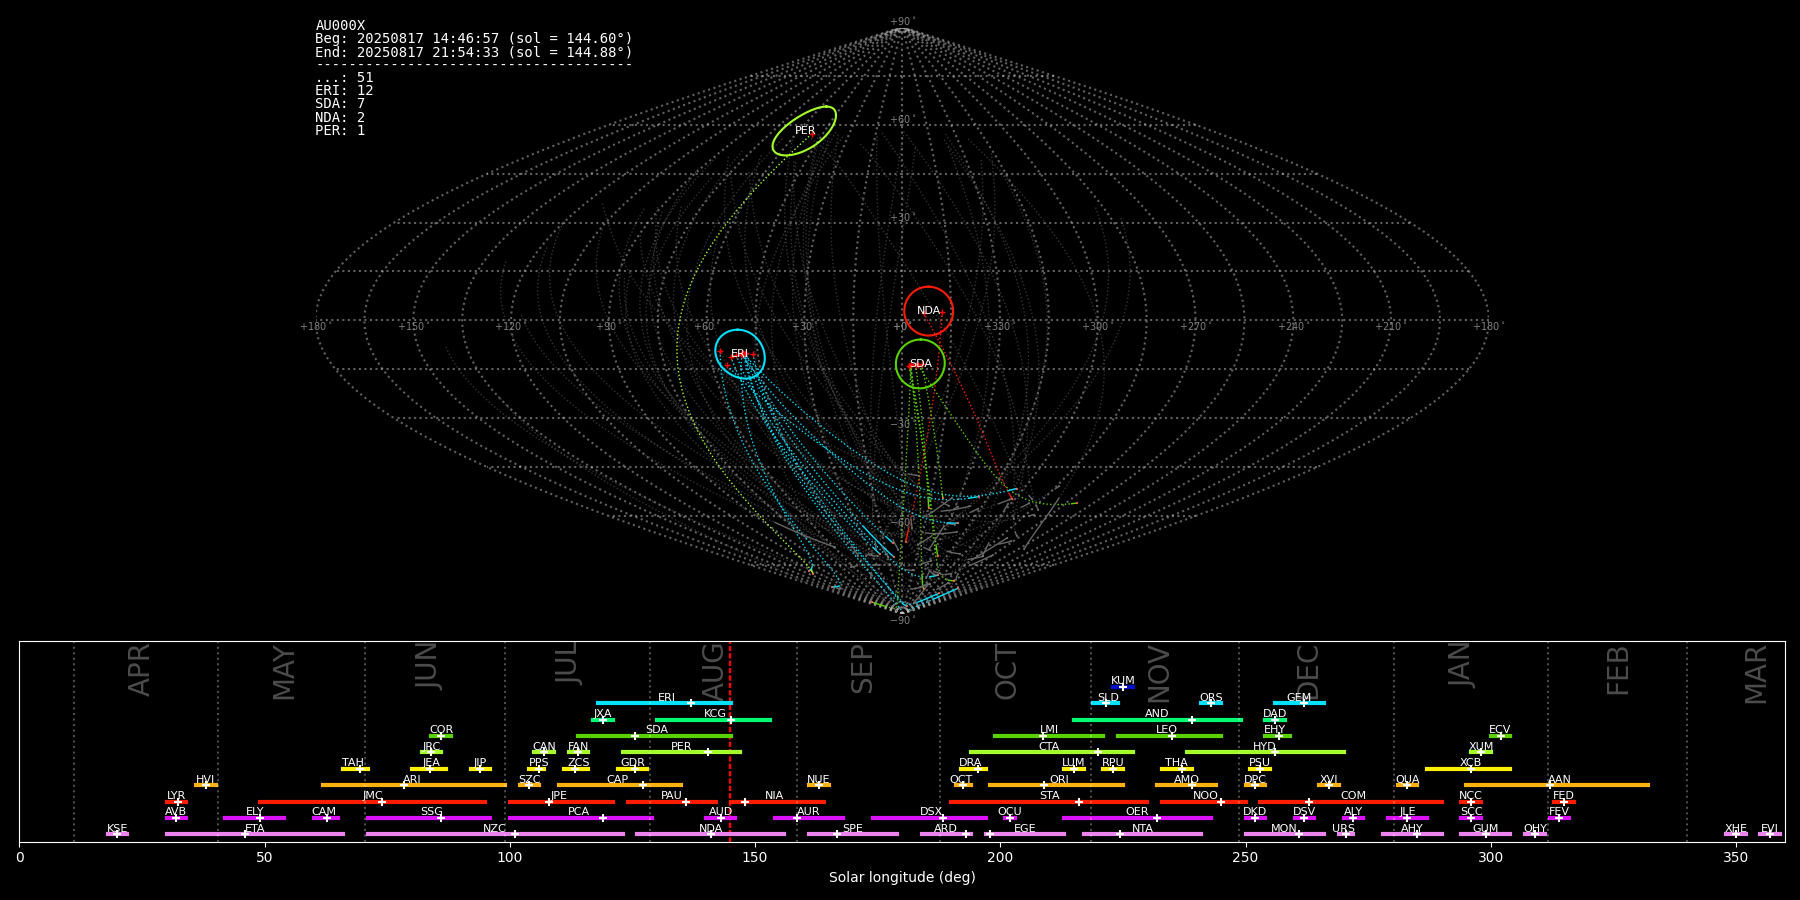Screen dimensions: 1800x900
Task: Click the JXA shower bar in timeline
Action: [603, 720]
